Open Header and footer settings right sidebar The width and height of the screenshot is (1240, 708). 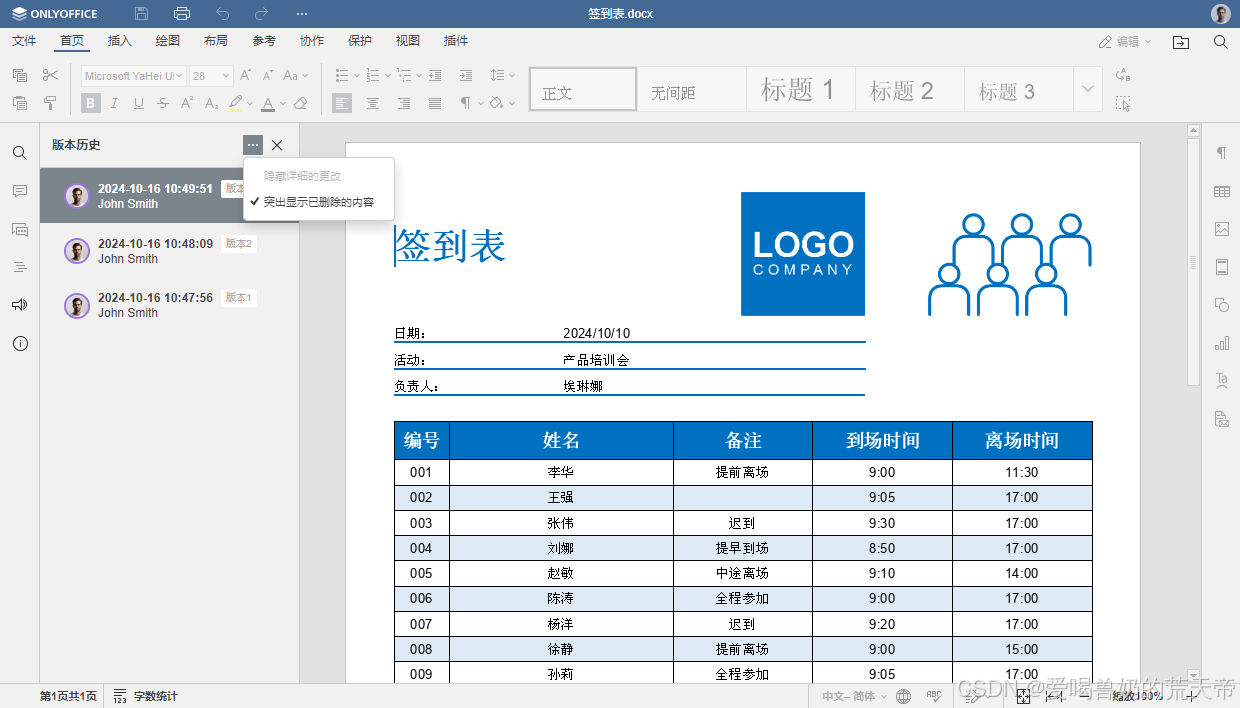point(1221,267)
